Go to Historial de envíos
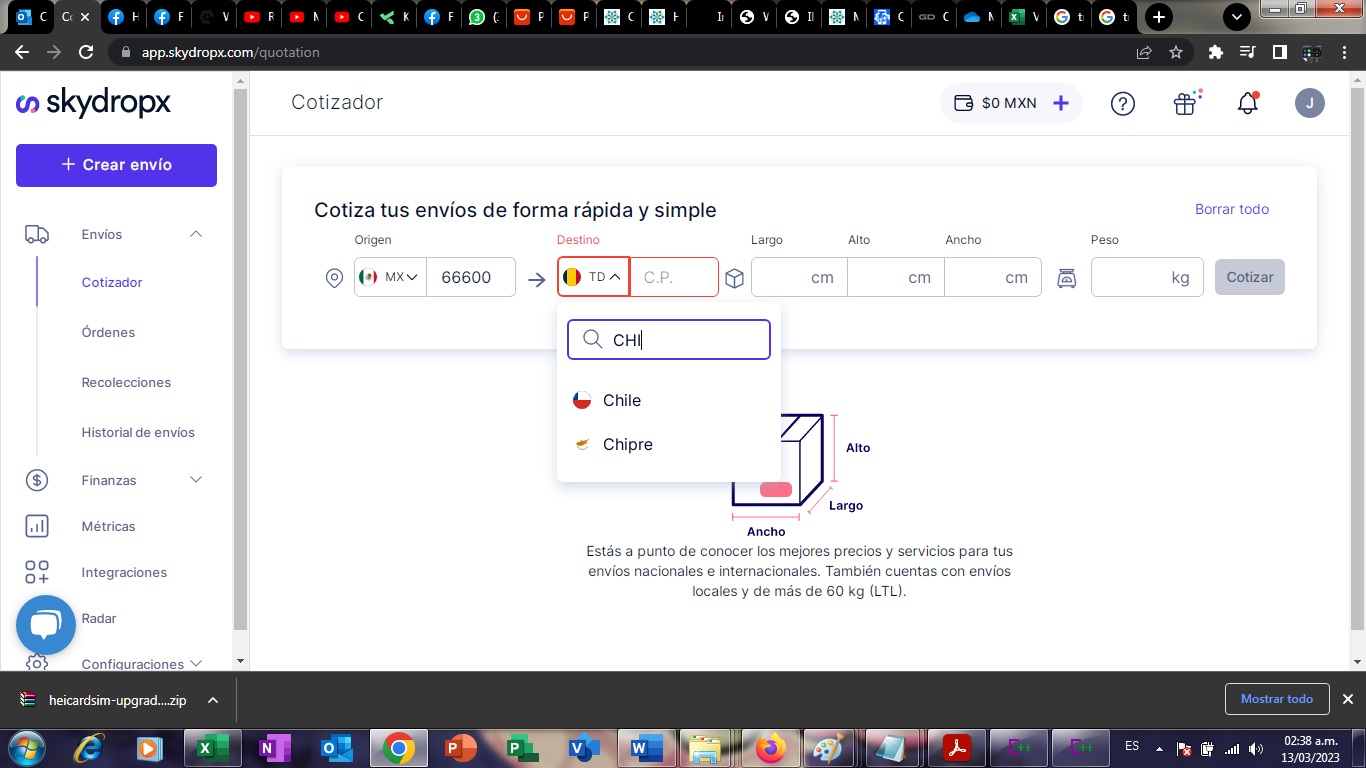The height and width of the screenshot is (768, 1366). tap(138, 432)
